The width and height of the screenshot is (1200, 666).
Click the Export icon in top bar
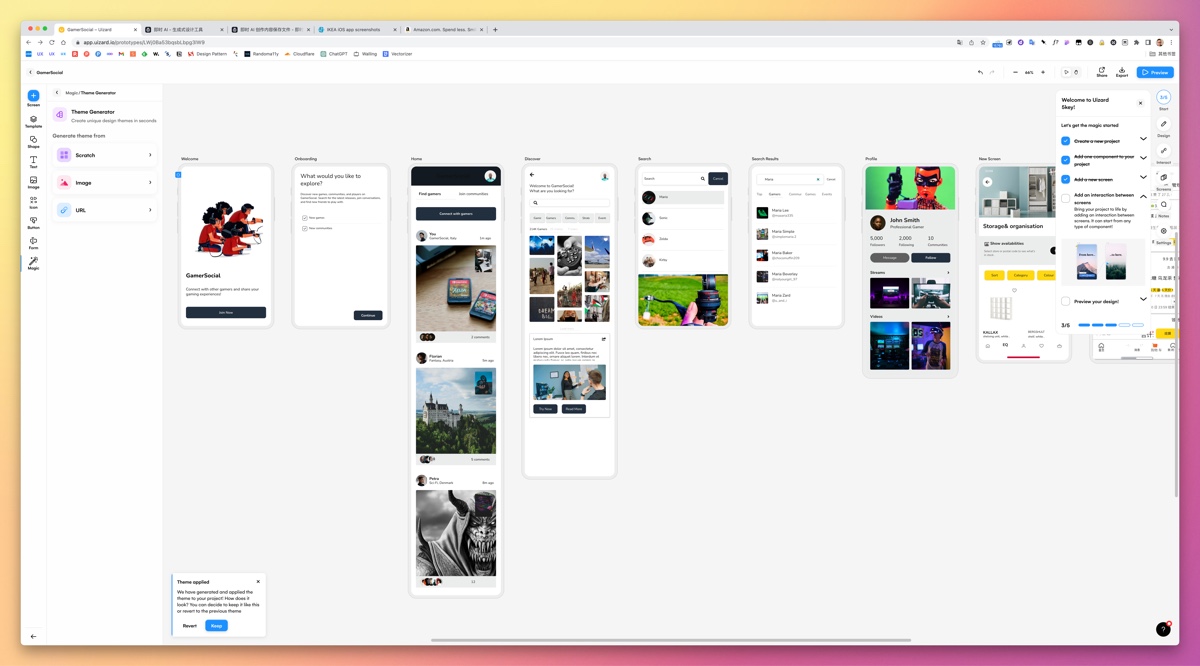pyautogui.click(x=1122, y=71)
